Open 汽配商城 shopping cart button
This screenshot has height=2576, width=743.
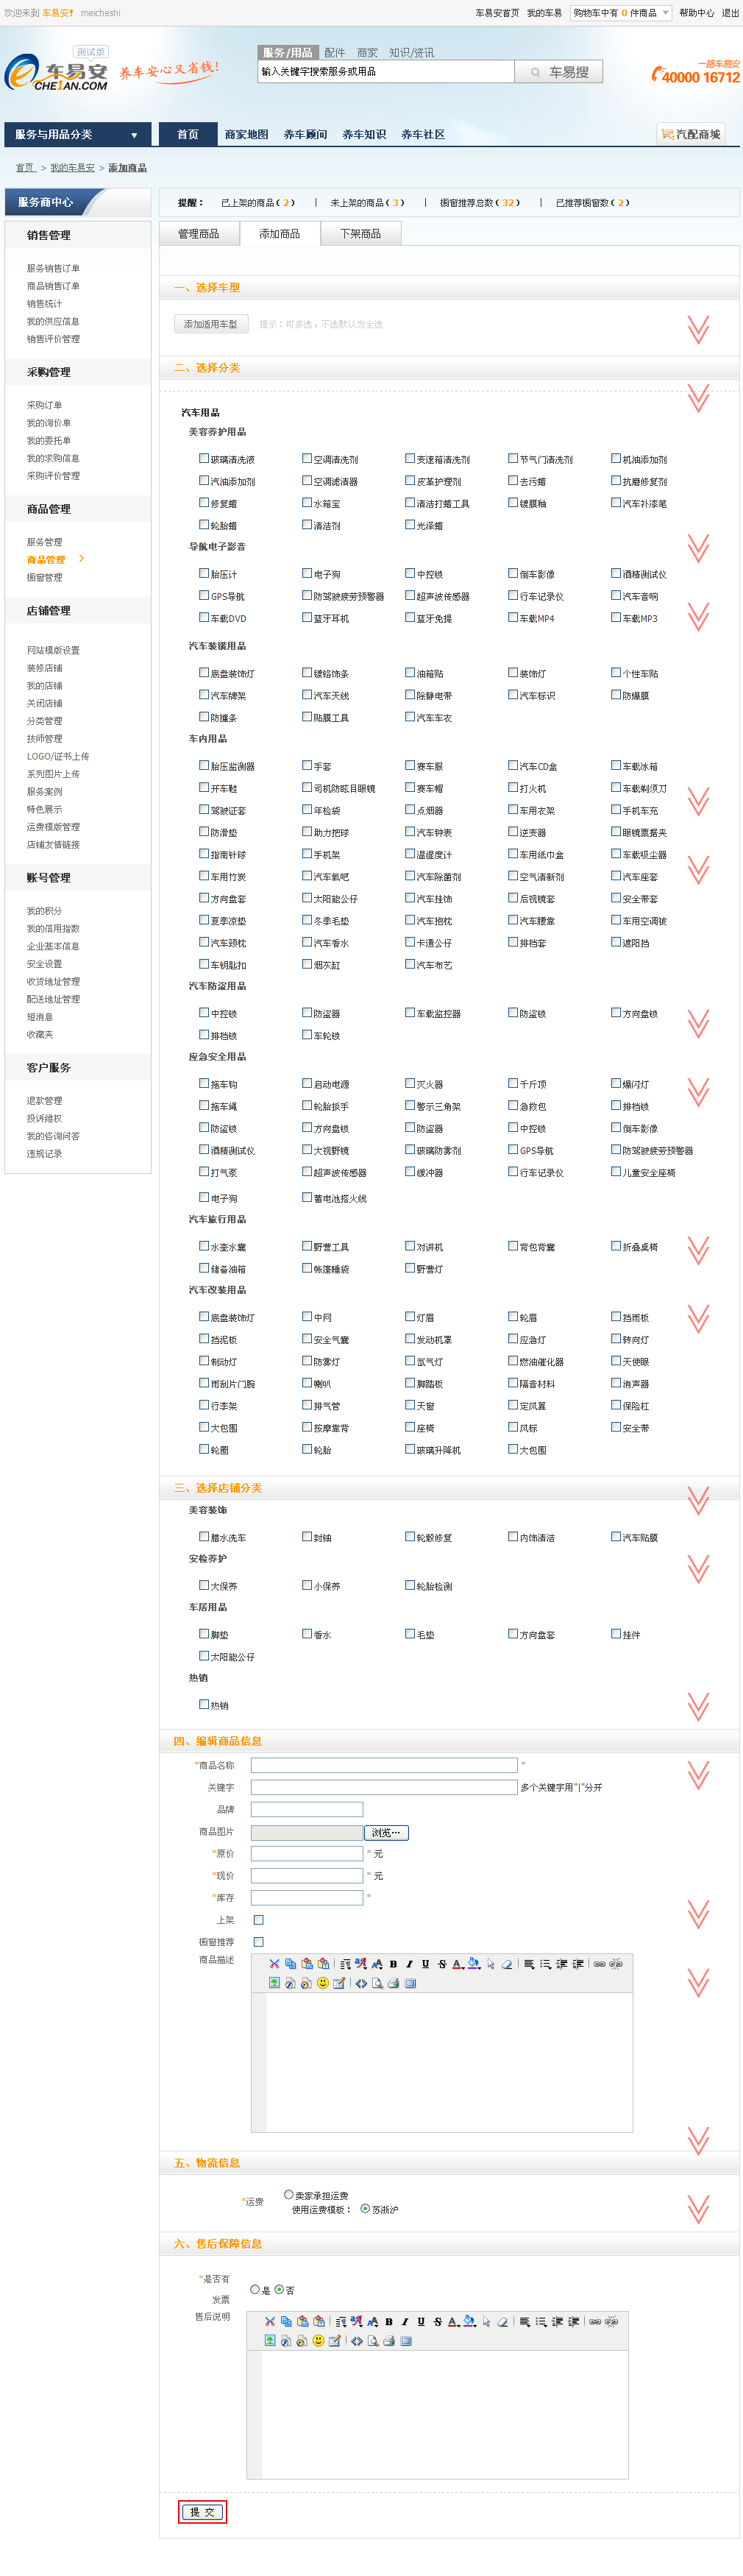[690, 134]
